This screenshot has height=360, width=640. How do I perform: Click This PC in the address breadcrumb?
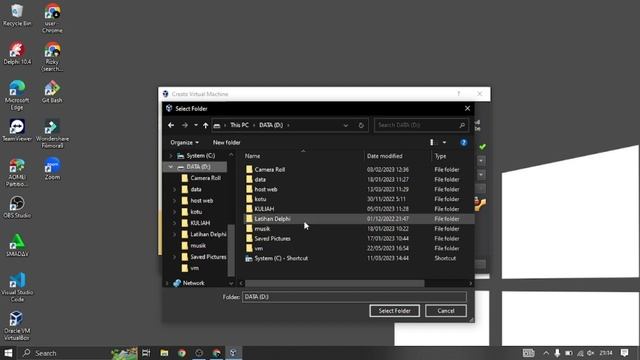pyautogui.click(x=239, y=125)
